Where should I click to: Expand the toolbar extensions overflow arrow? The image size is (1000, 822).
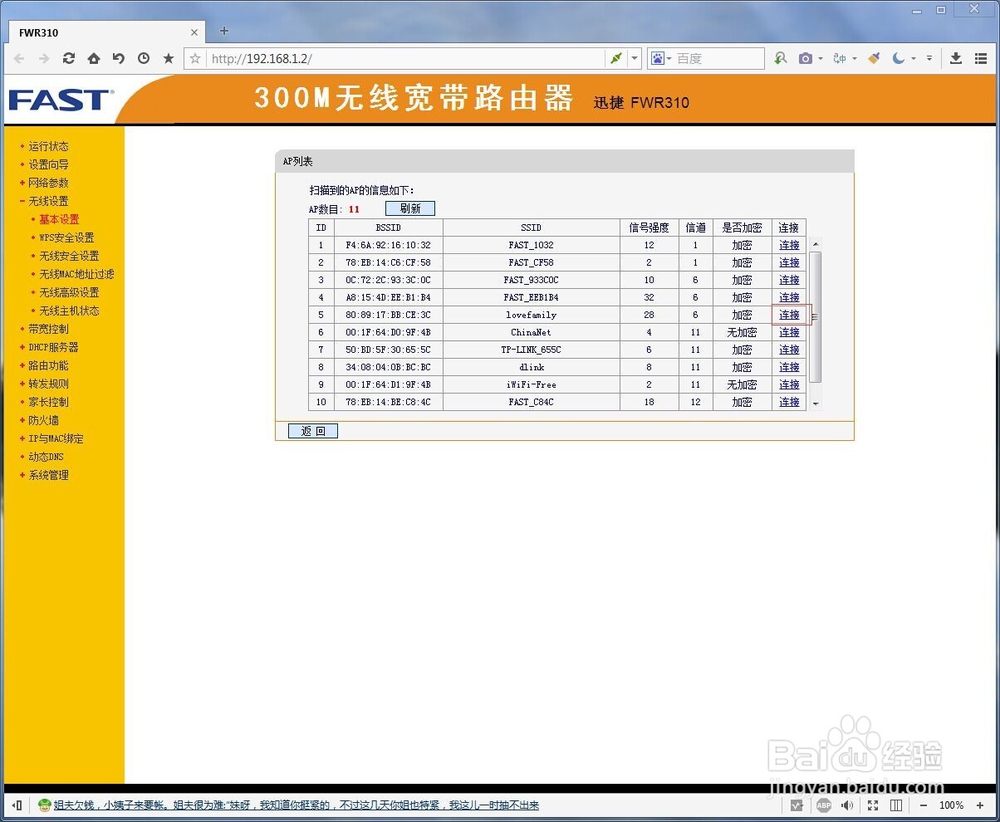pyautogui.click(x=929, y=59)
